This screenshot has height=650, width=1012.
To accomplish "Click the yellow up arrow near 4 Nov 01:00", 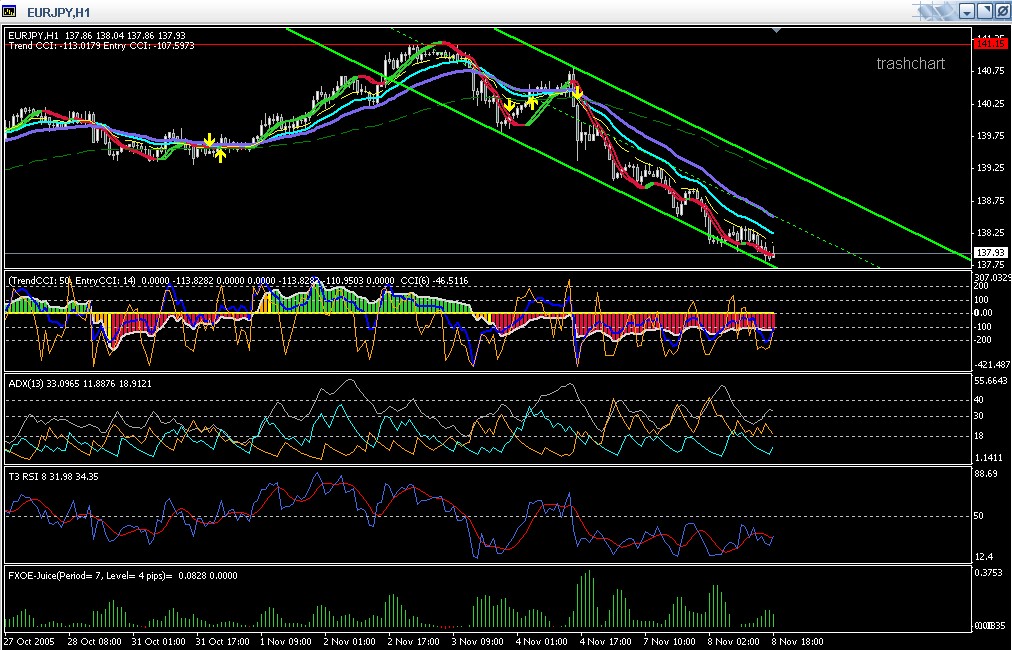I will click(x=532, y=101).
